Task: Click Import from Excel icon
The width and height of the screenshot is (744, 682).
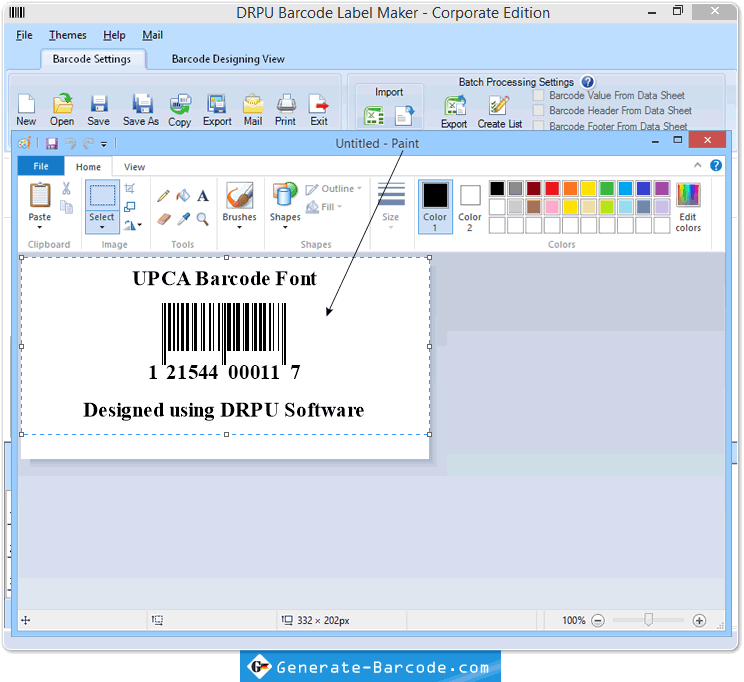Action: (x=374, y=116)
